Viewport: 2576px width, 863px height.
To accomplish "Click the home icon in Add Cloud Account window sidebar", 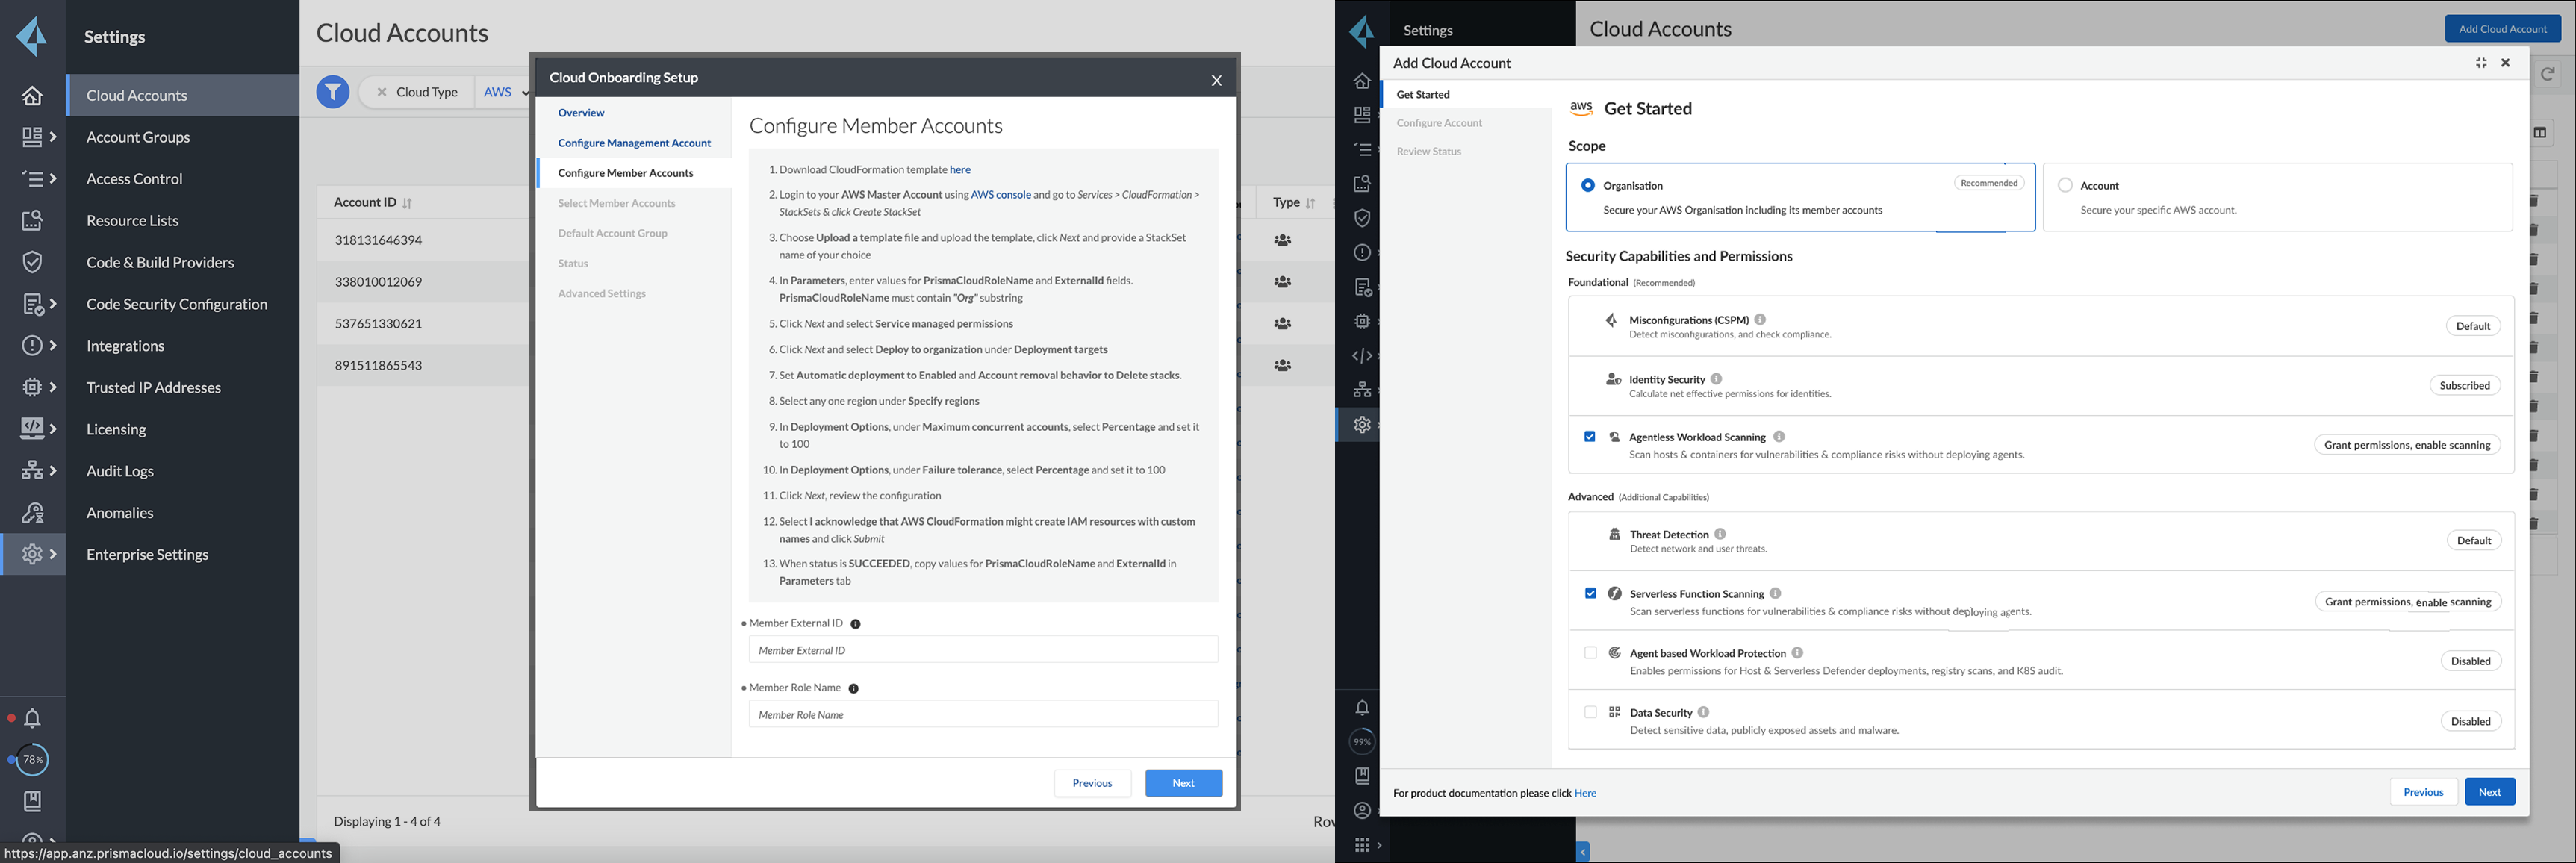I will [x=1362, y=81].
